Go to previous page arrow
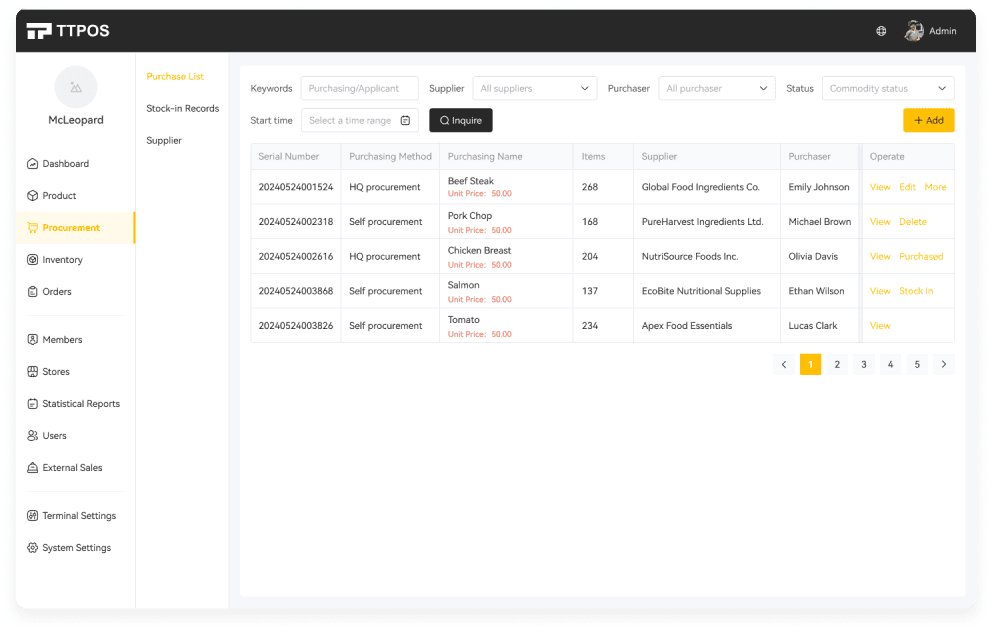Viewport: 992px width, 633px height. click(x=784, y=364)
